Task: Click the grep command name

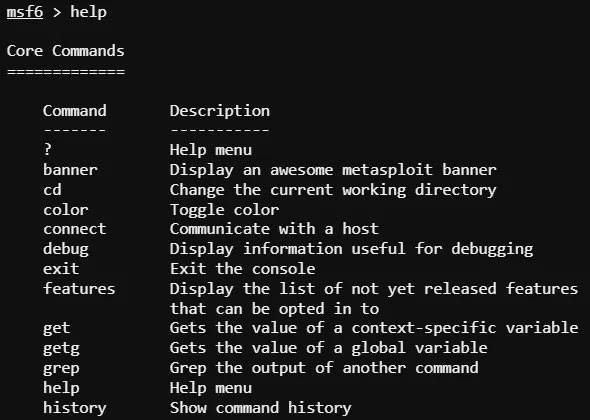Action: [x=61, y=368]
